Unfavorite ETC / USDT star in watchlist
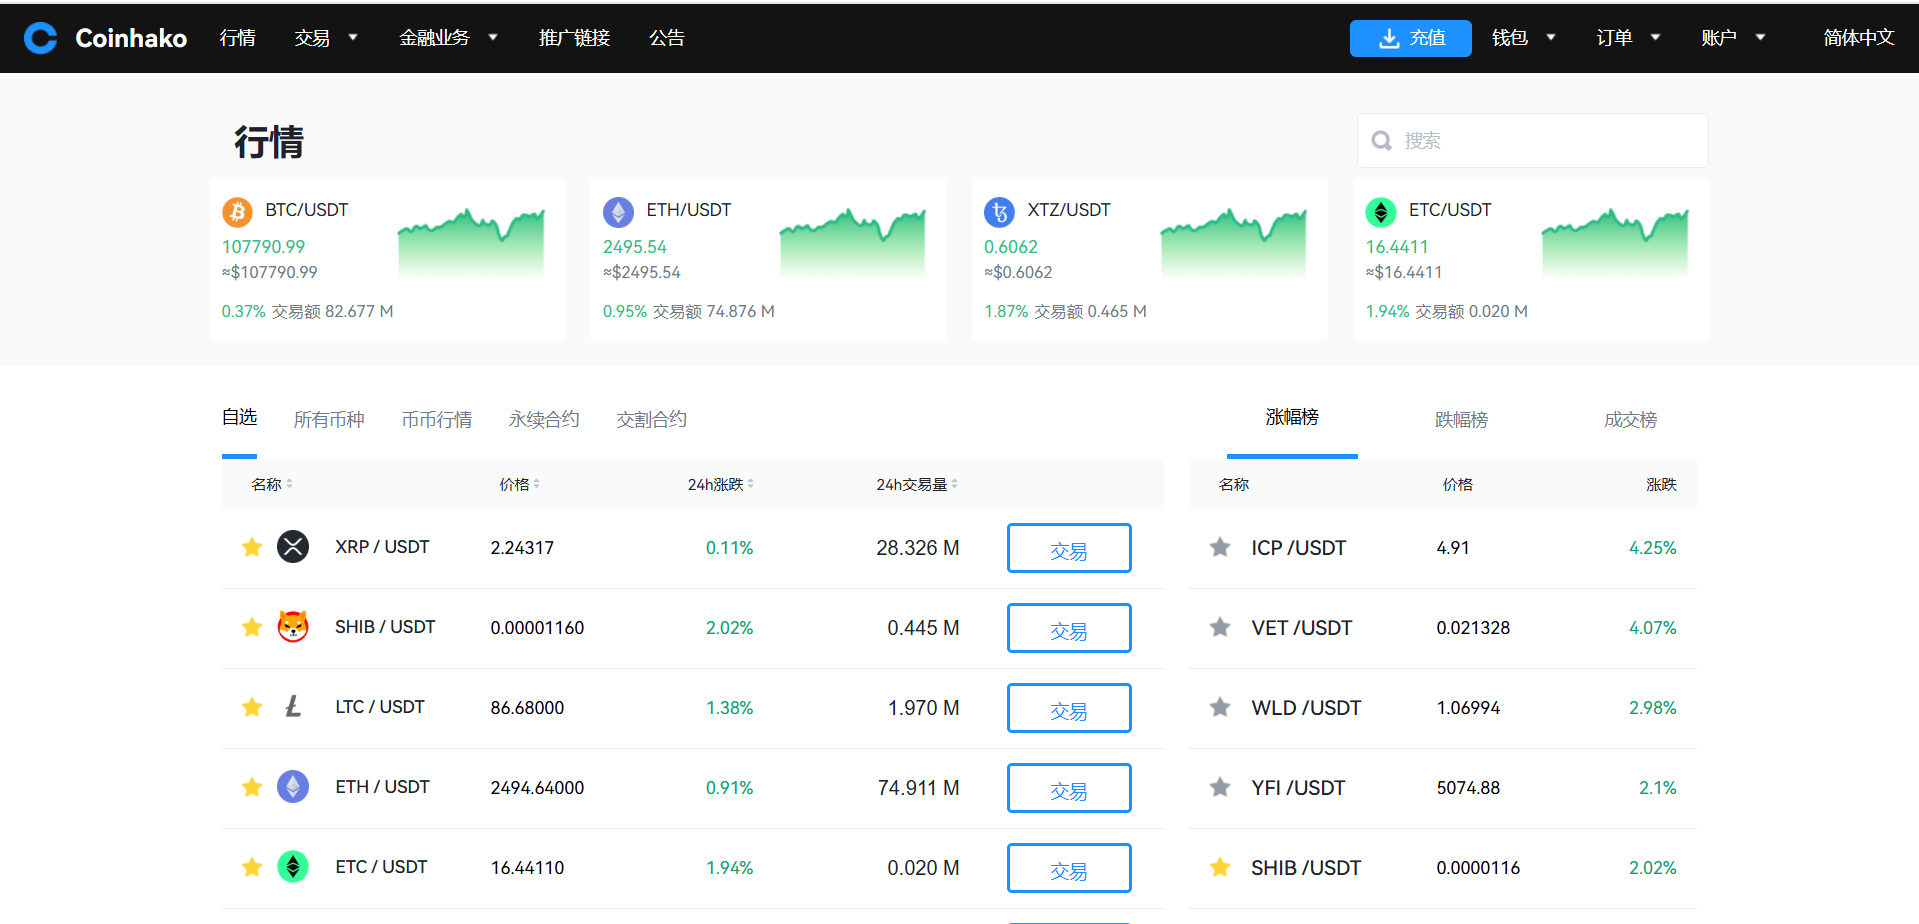This screenshot has width=1919, height=924. [x=252, y=867]
